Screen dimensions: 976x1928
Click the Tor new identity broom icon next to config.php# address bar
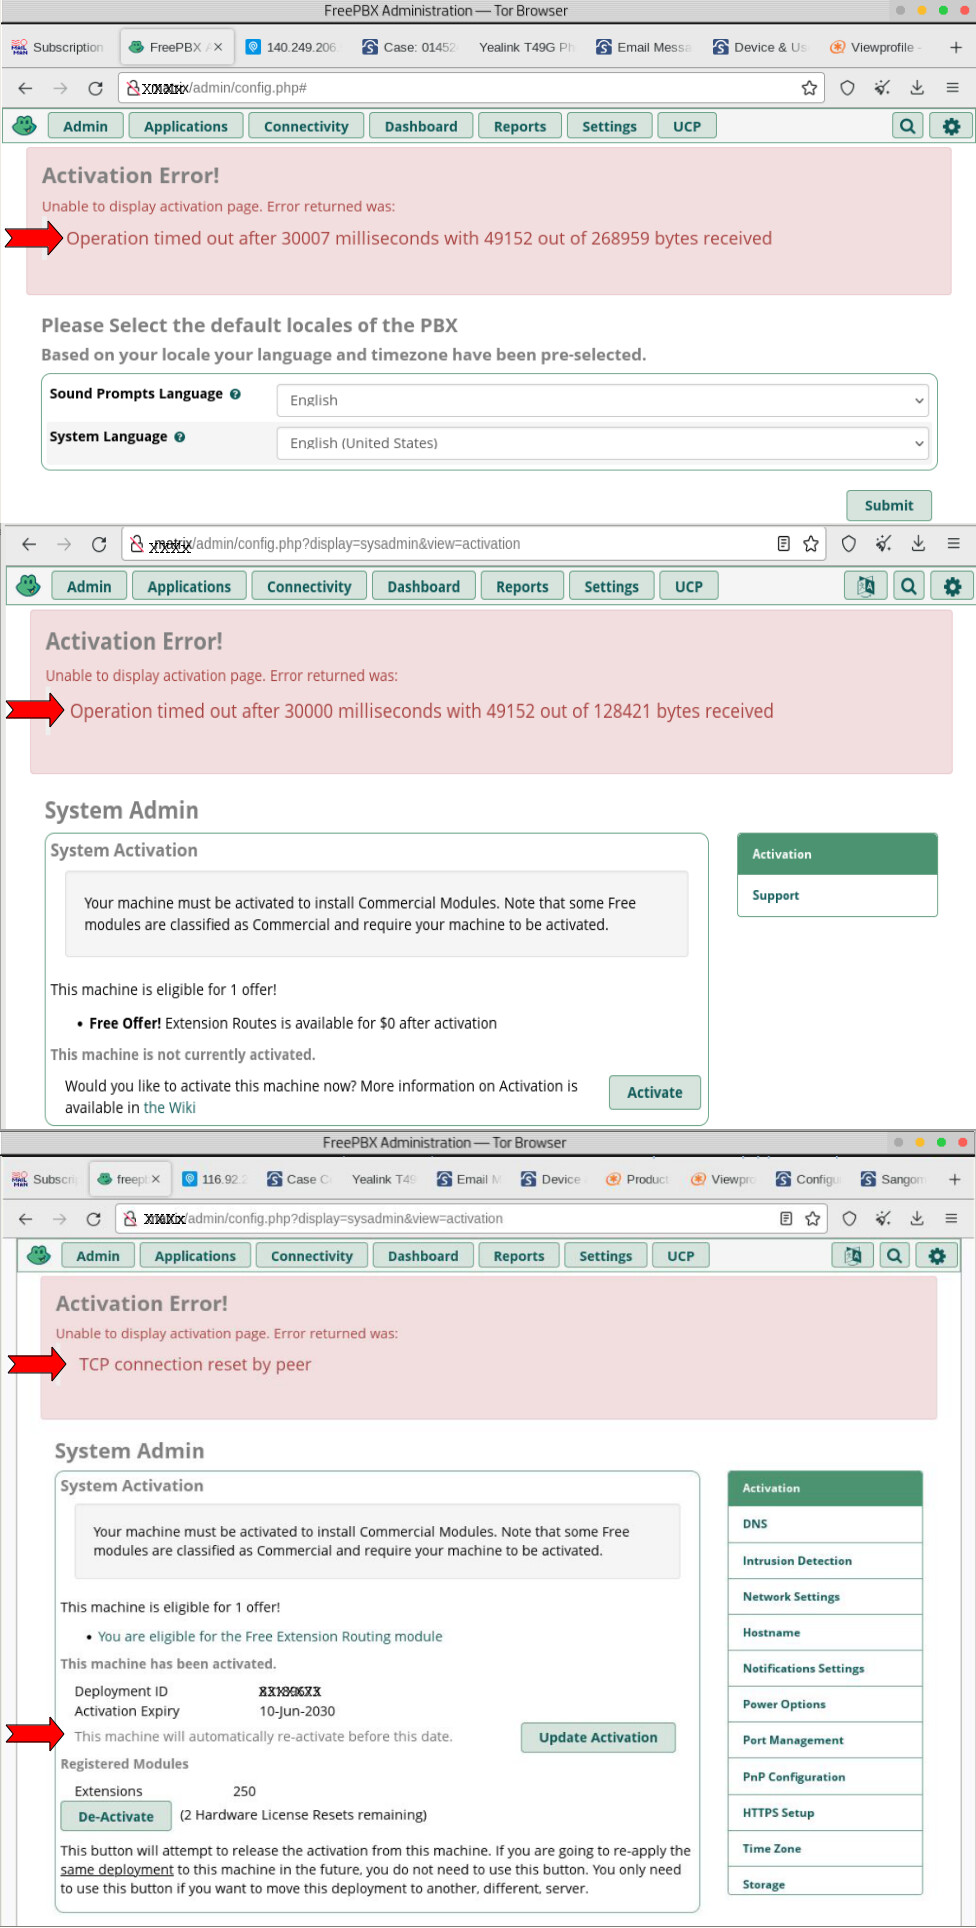[x=882, y=88]
